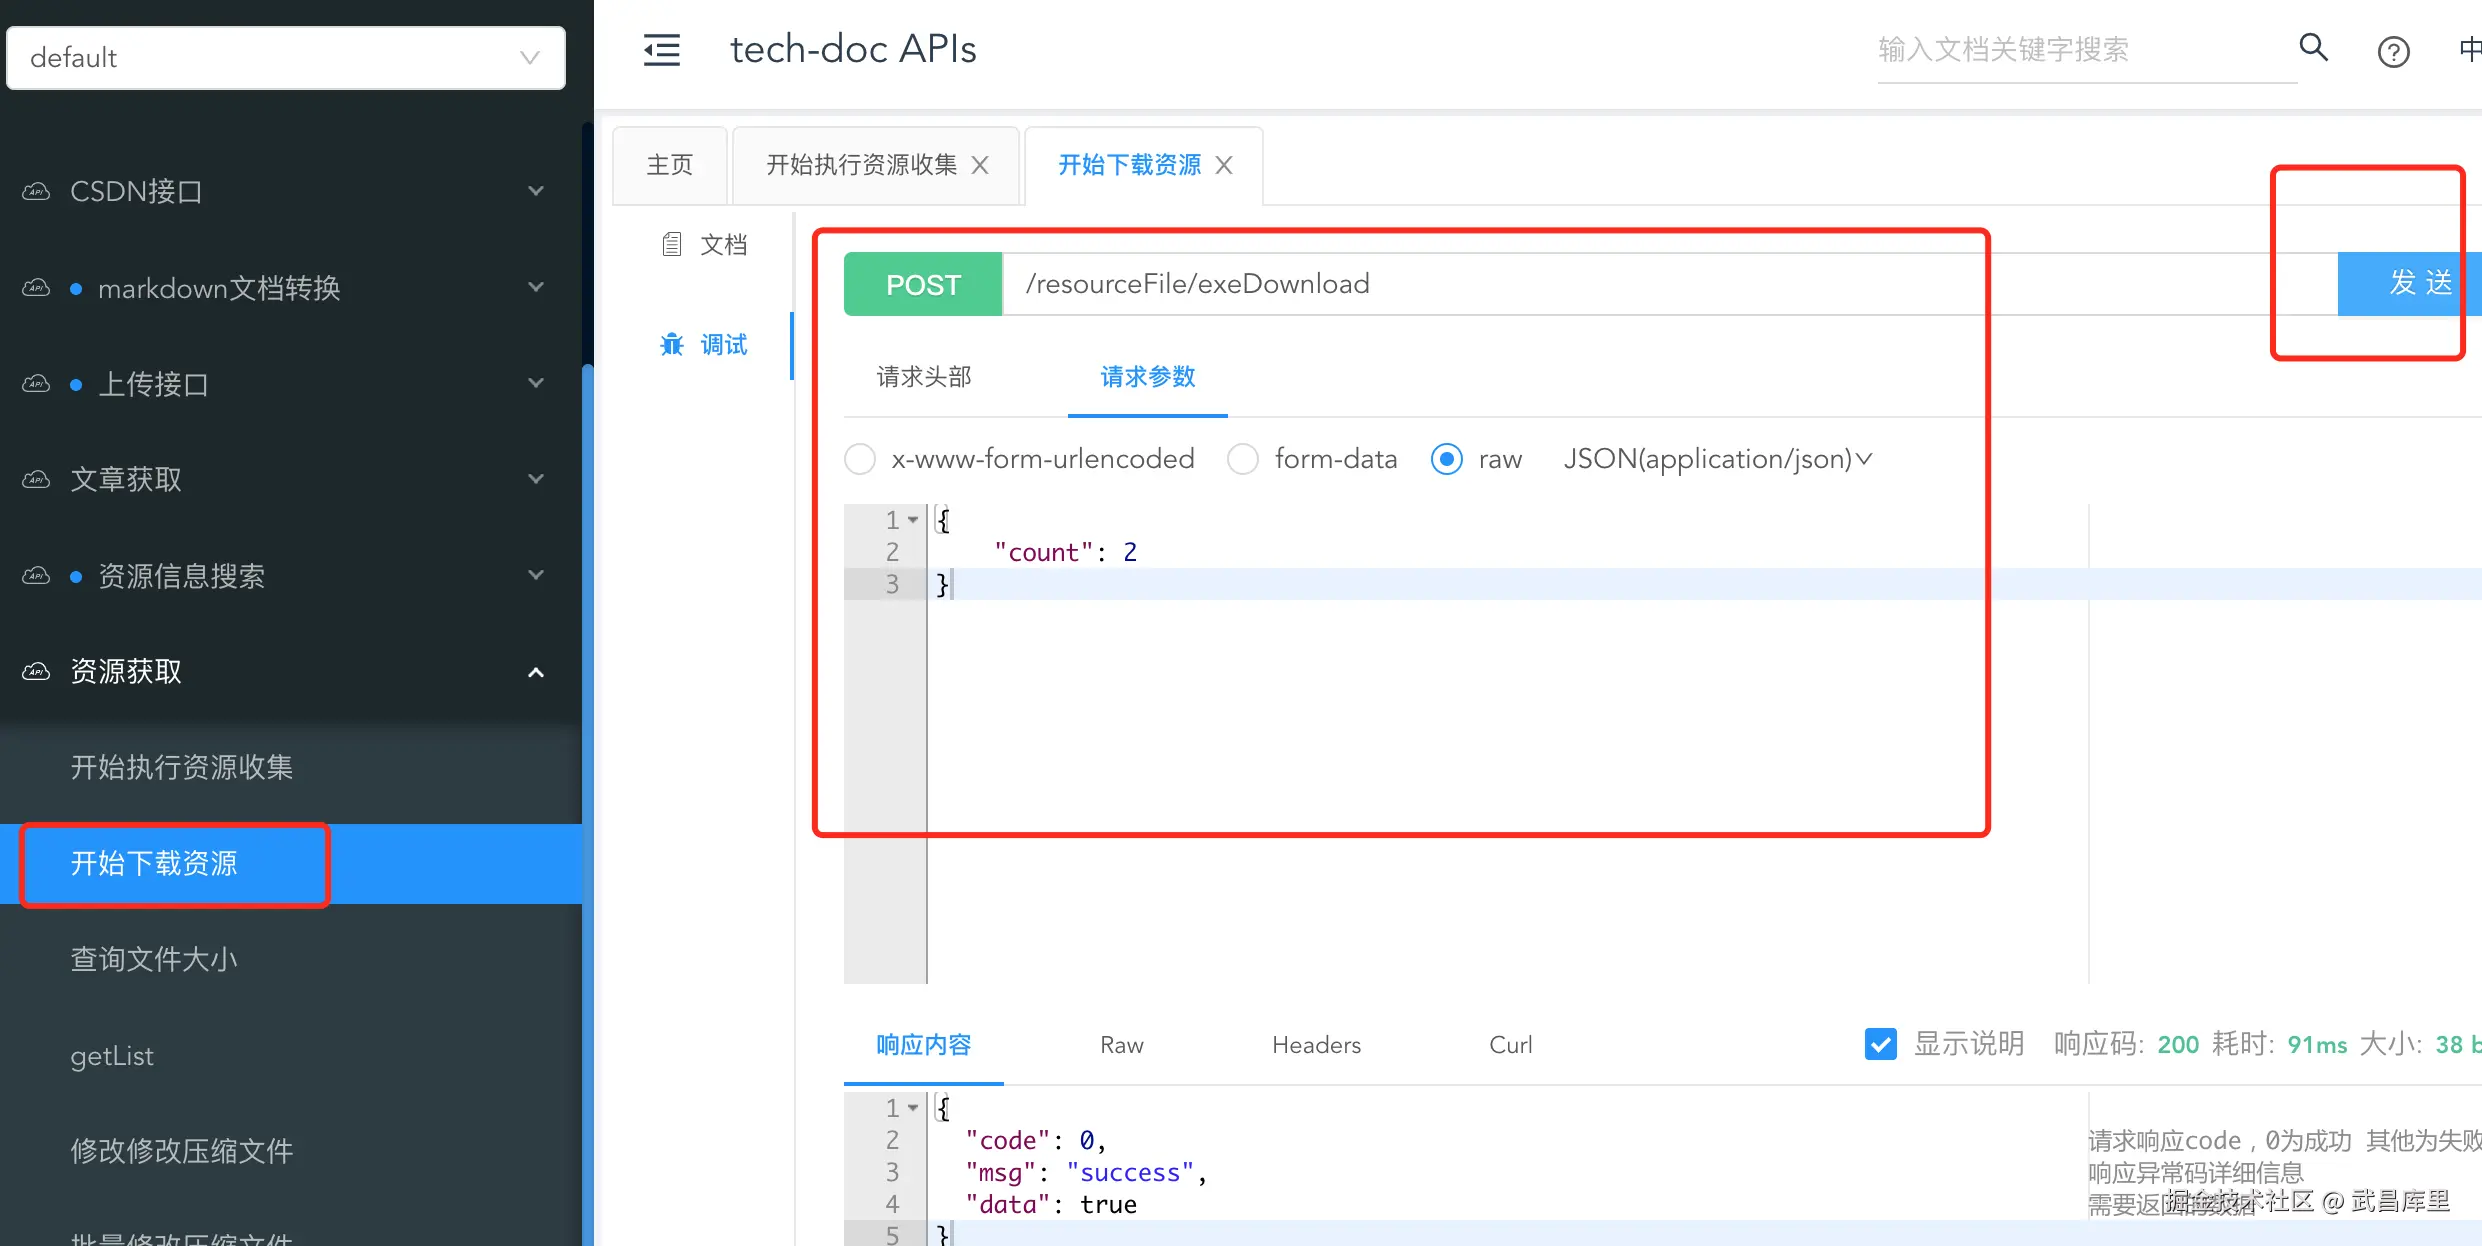Close the 开始下载资源 tab
Image resolution: width=2482 pixels, height=1246 pixels.
pyautogui.click(x=1224, y=165)
